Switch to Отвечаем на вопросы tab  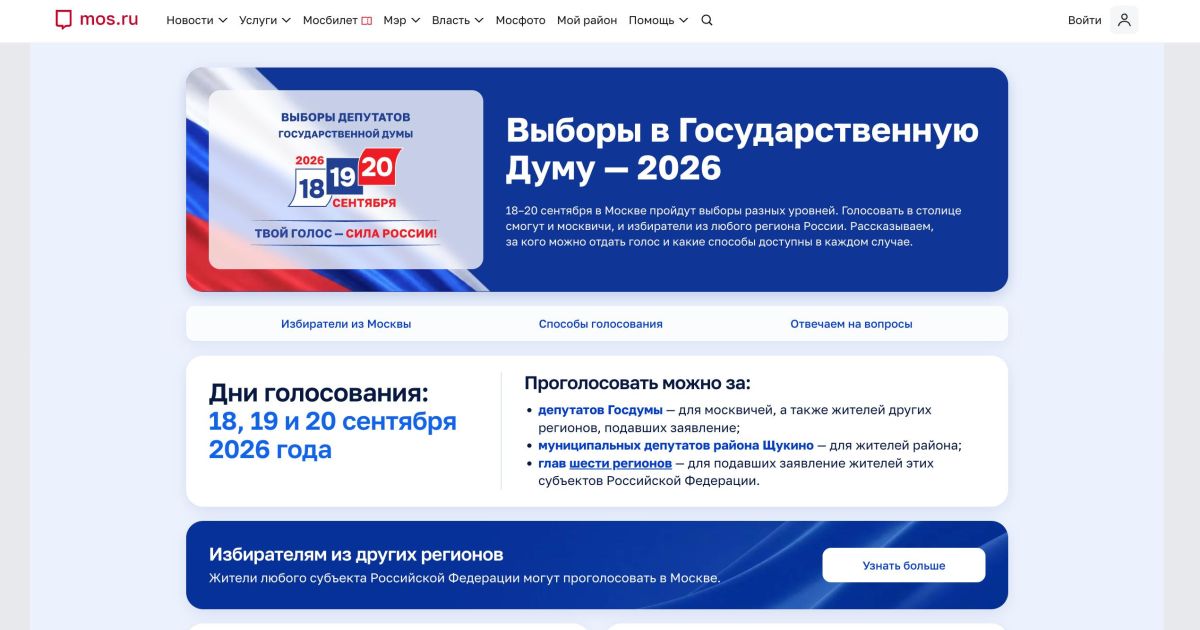tap(851, 324)
